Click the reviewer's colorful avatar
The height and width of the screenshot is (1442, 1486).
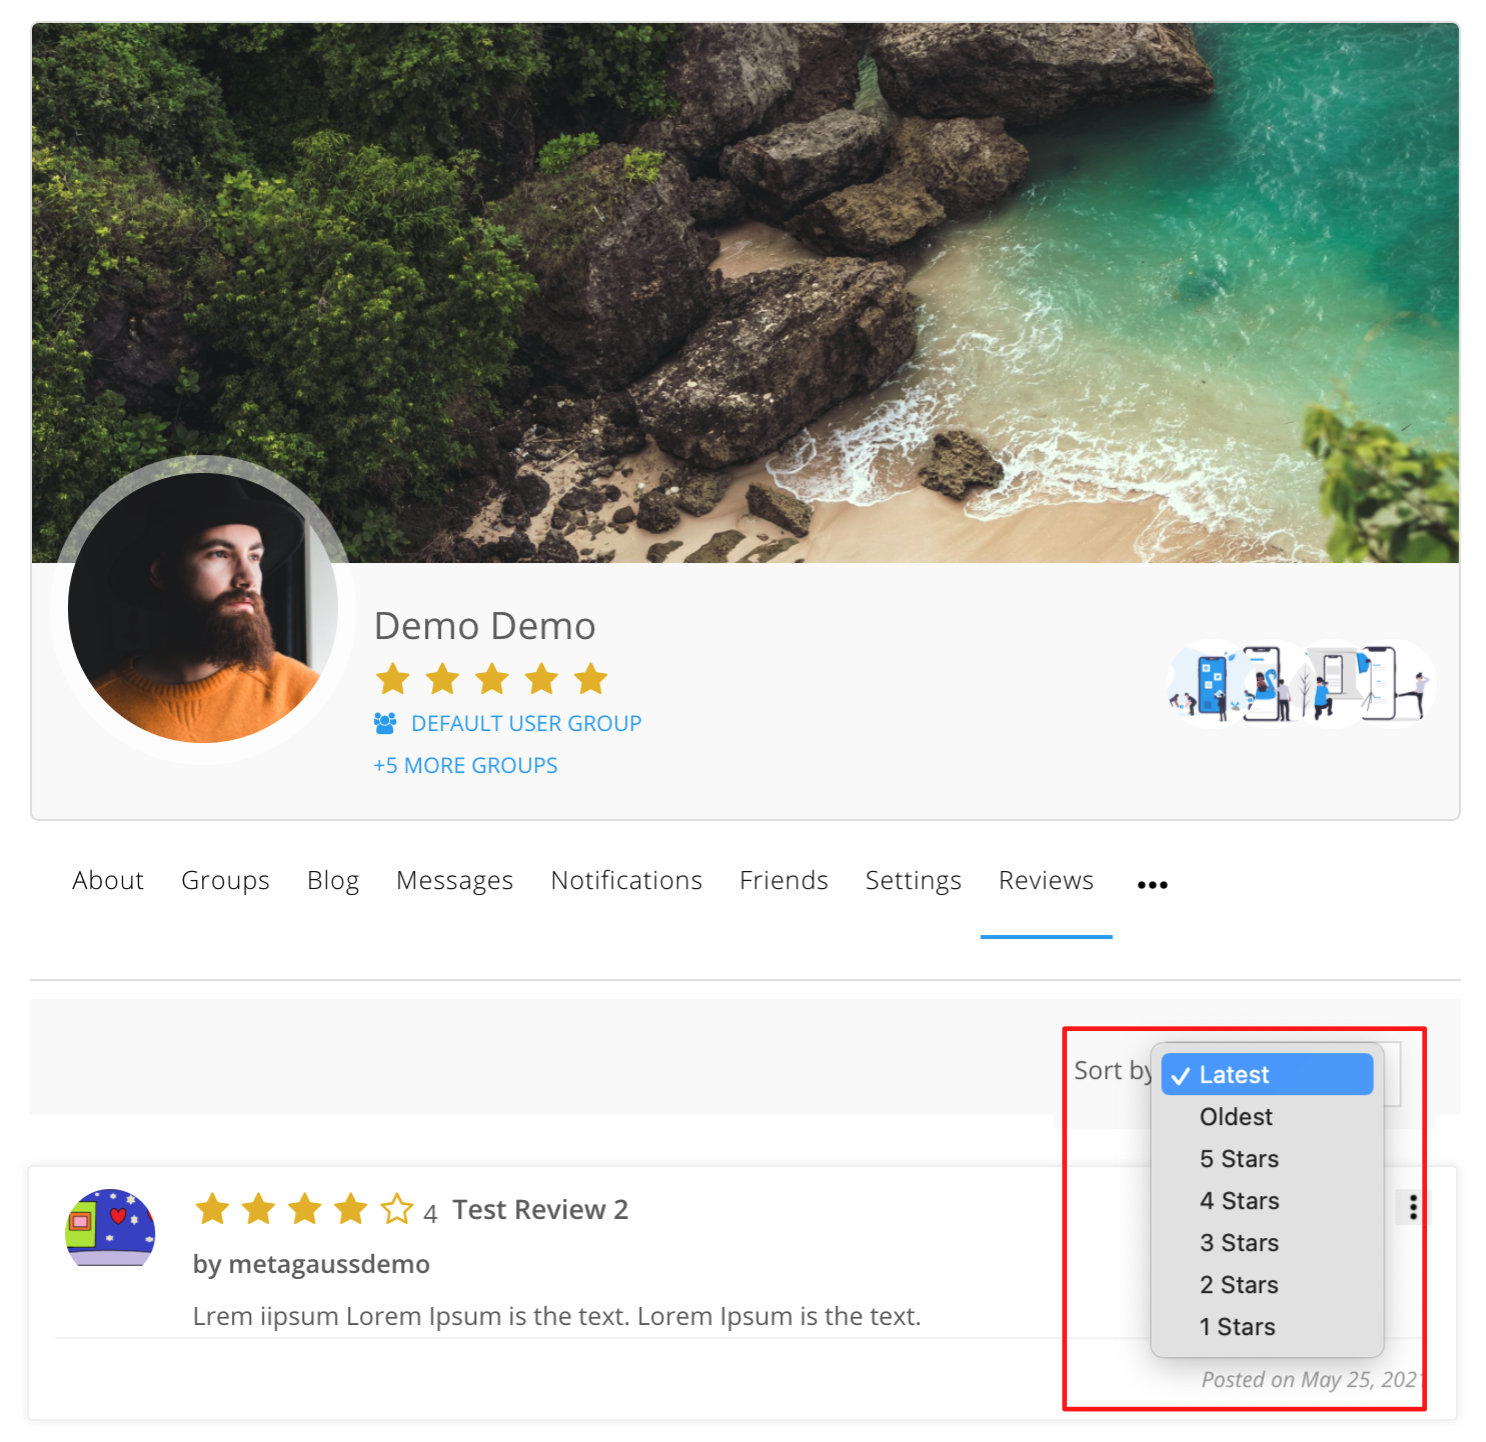pos(110,1227)
